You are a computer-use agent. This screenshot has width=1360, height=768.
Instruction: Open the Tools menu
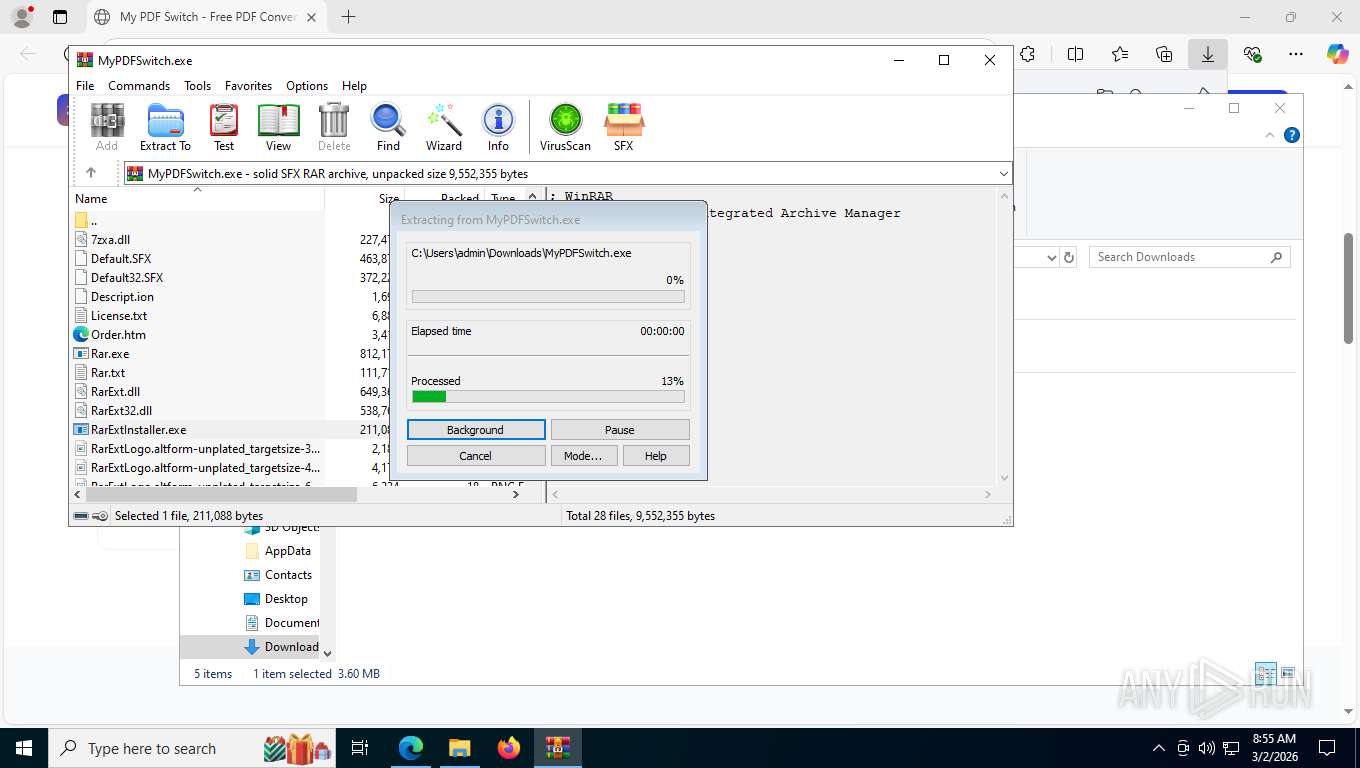point(197,86)
